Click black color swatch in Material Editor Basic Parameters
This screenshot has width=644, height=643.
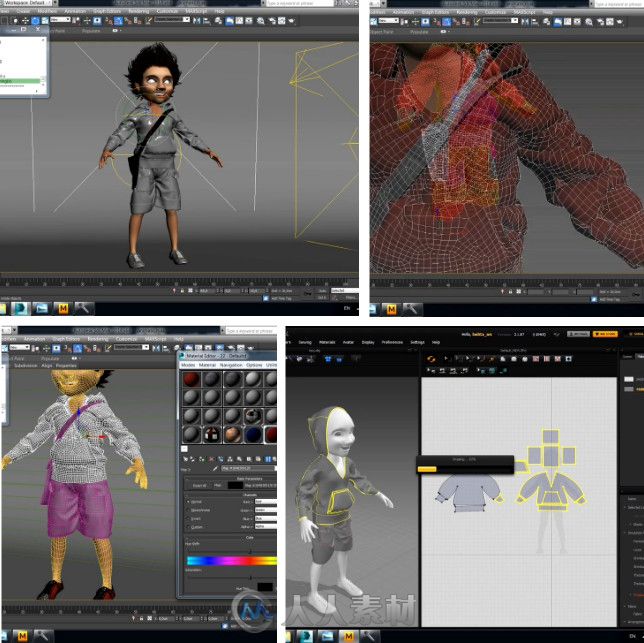click(x=235, y=485)
